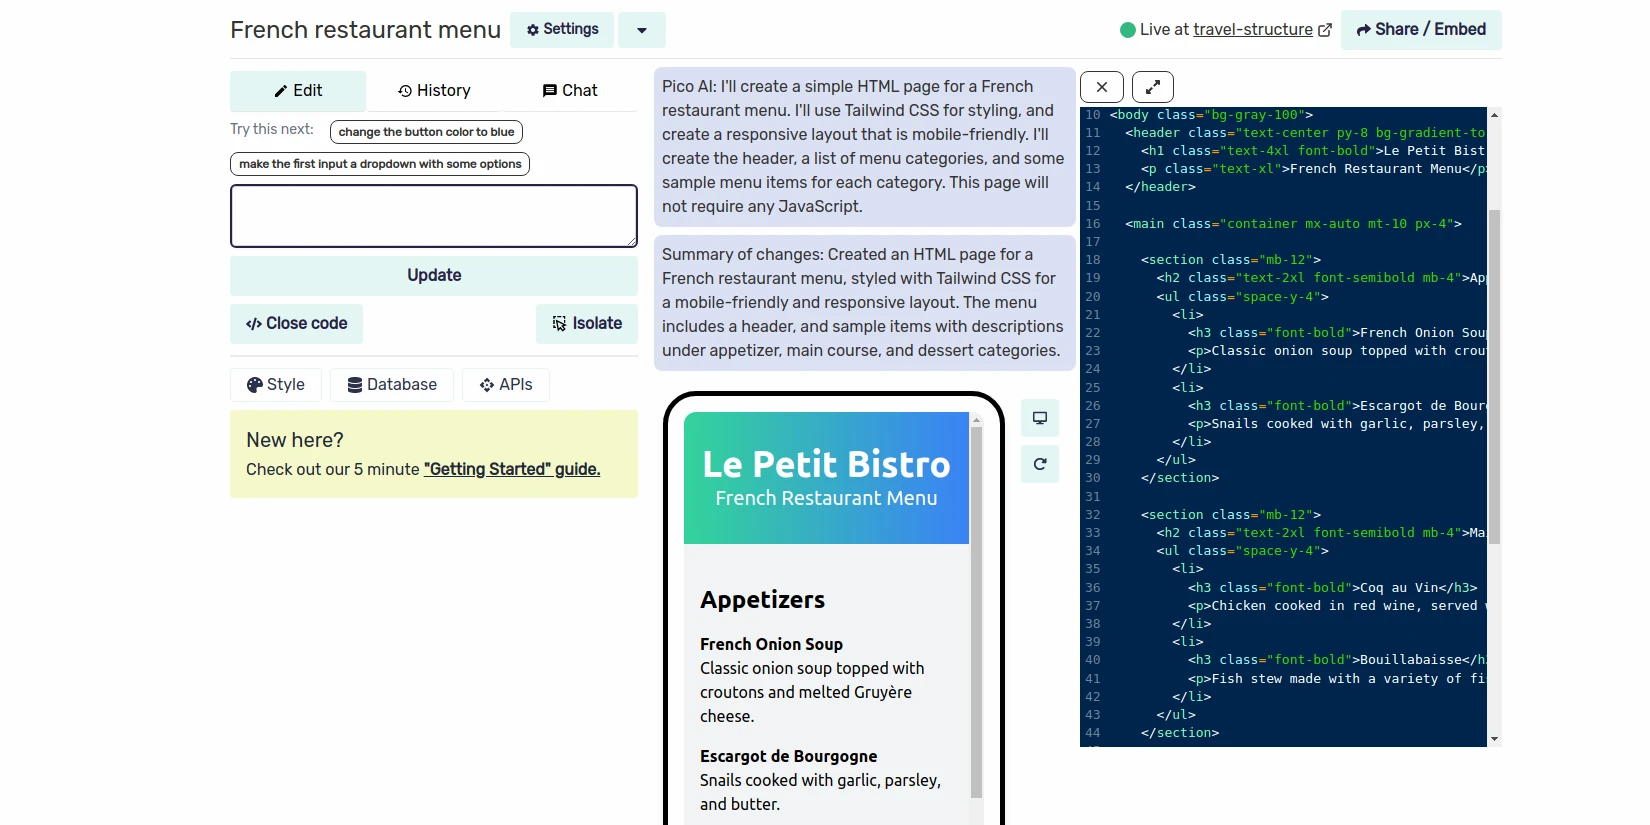Screen dimensions: 1650x825
Task: Select the Edit tab
Action: tap(298, 91)
